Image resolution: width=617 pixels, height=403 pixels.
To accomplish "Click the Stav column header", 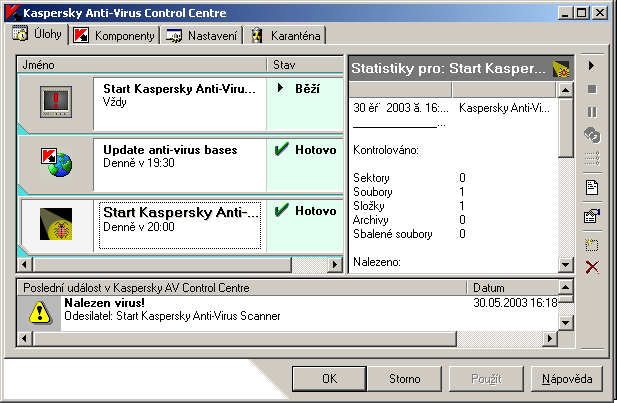I will pos(305,65).
